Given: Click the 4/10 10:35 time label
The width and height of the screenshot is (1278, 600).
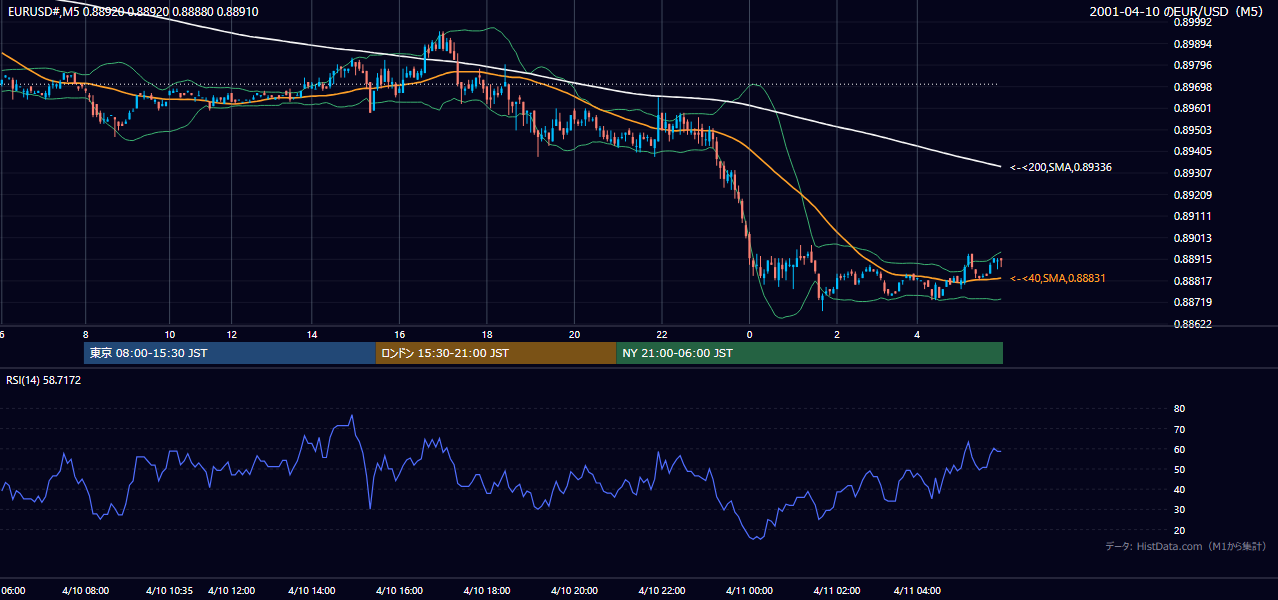Looking at the screenshot, I should 170,590.
